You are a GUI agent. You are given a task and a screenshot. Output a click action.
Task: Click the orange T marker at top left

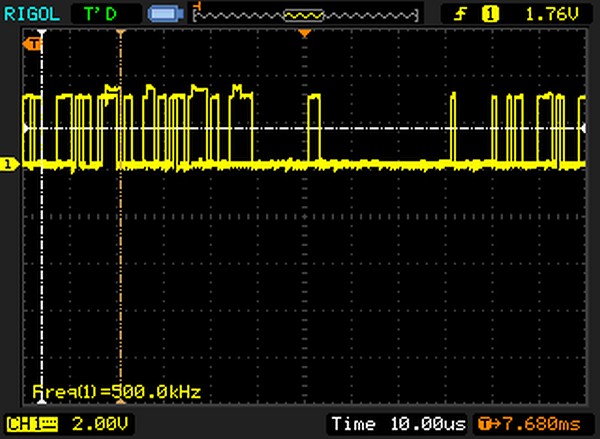(39, 45)
